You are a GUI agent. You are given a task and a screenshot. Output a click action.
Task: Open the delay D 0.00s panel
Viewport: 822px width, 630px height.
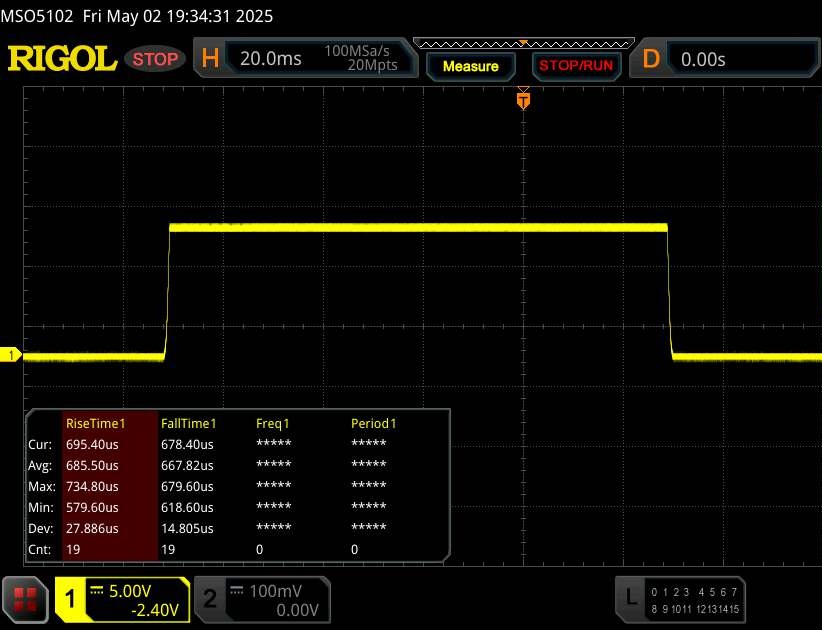[x=724, y=58]
